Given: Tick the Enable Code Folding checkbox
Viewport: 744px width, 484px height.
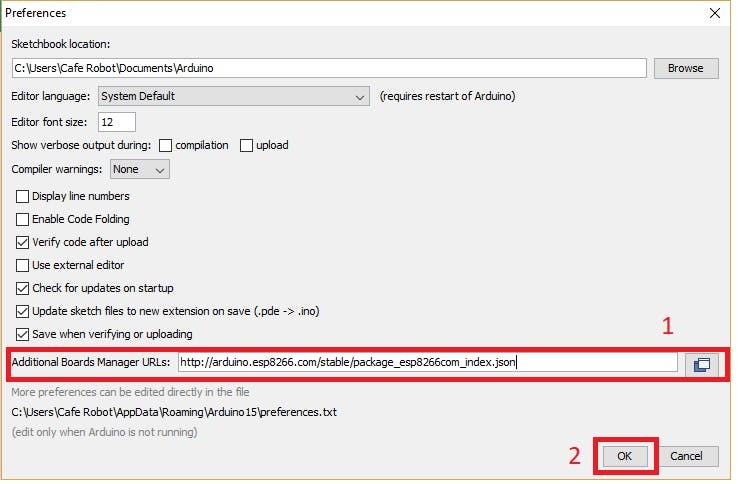Looking at the screenshot, I should pyautogui.click(x=22, y=219).
